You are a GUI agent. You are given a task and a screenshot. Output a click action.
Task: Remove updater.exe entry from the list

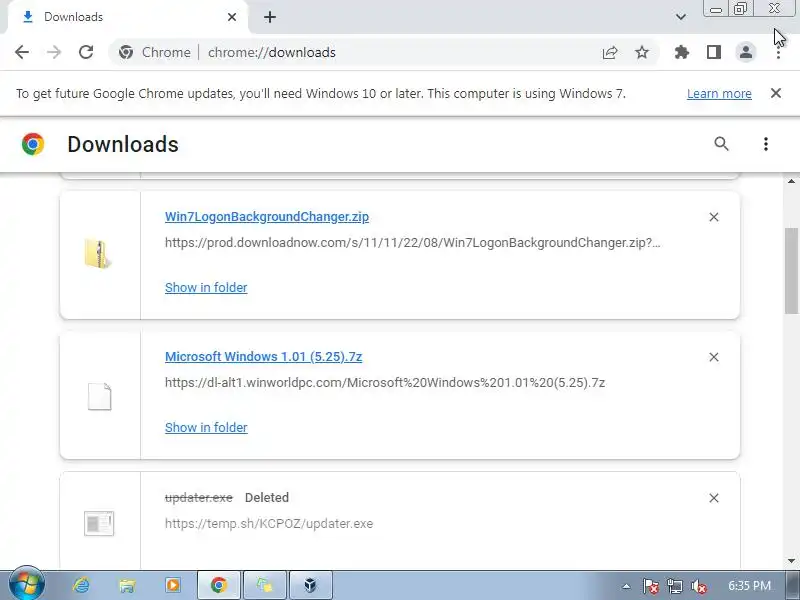click(714, 498)
